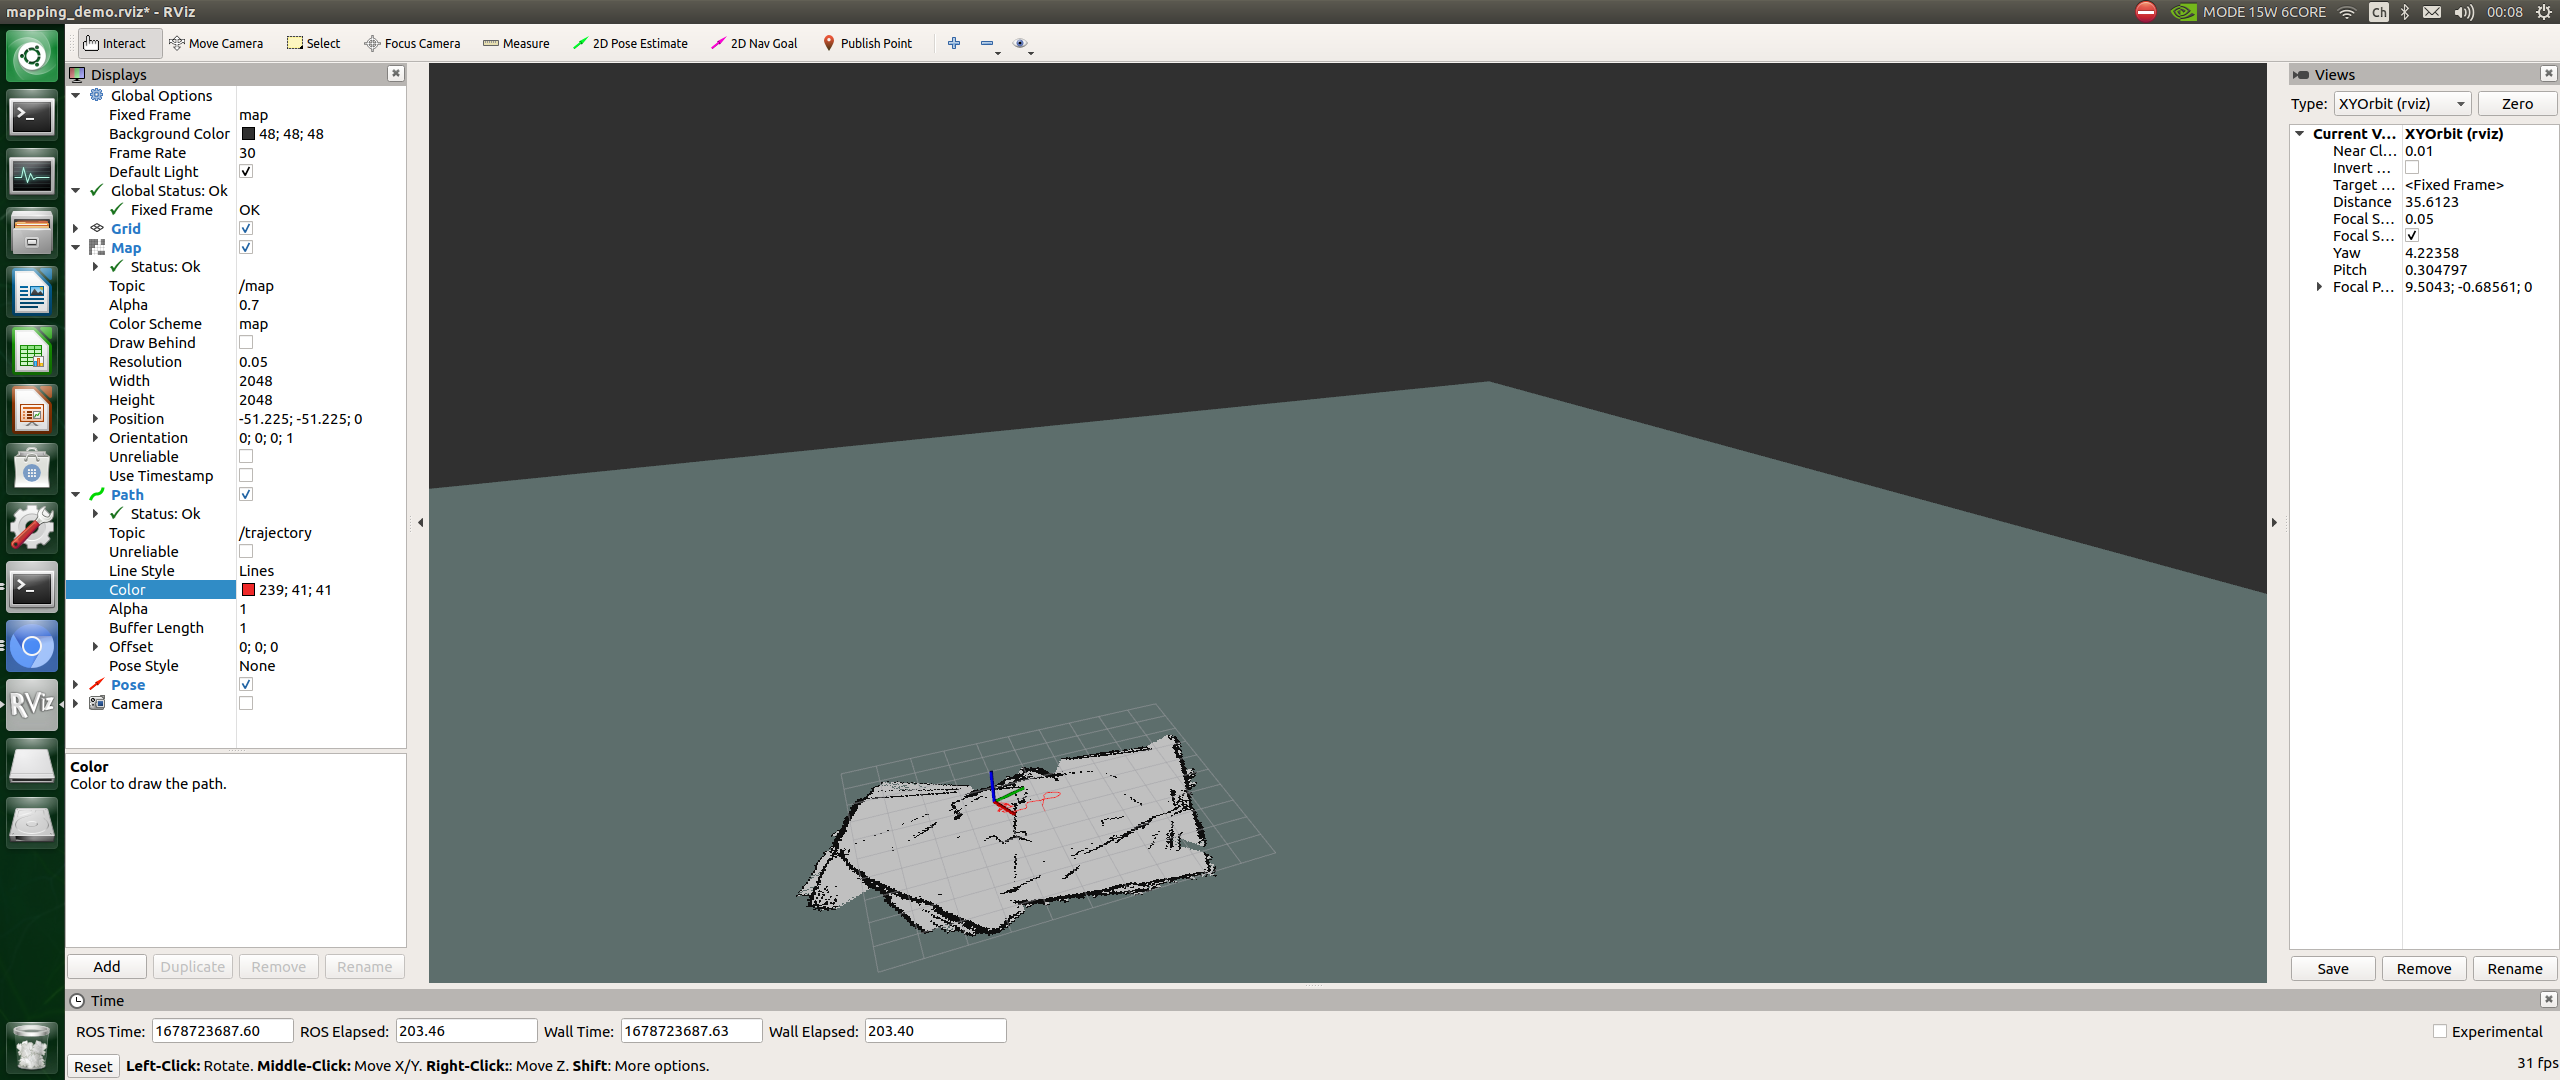Activate the 2D Pose Estimate tool
2560x1080 pixels.
(x=630, y=43)
